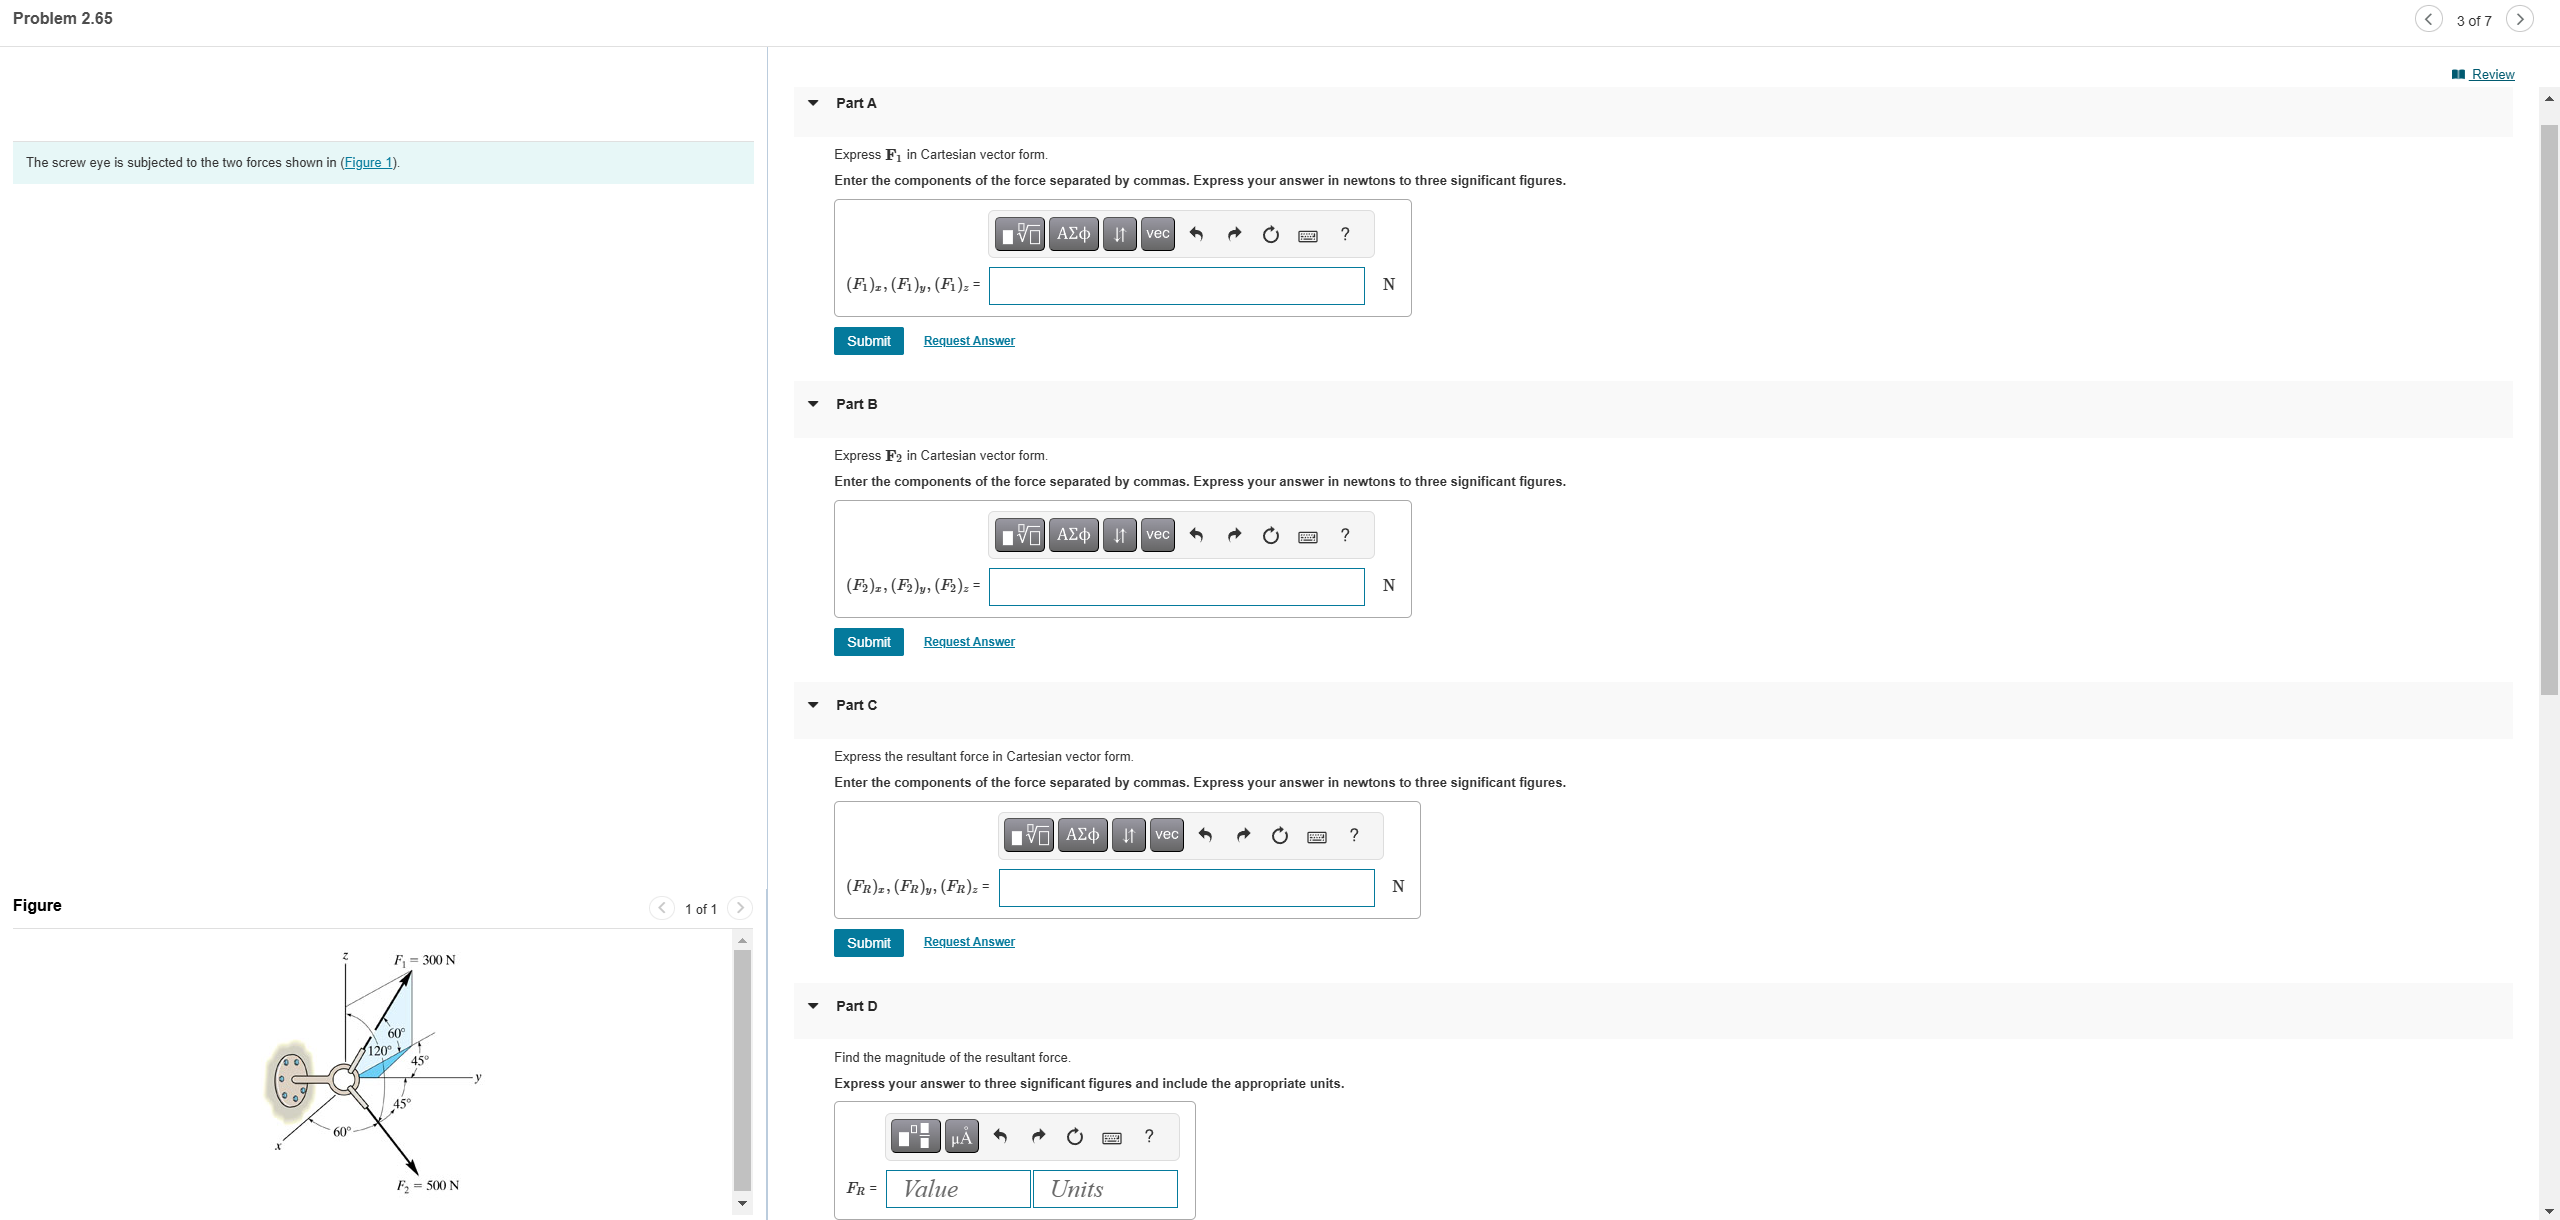Click the figure panel's vertical scrollbar
The image size is (2560, 1220).
pyautogui.click(x=742, y=1070)
